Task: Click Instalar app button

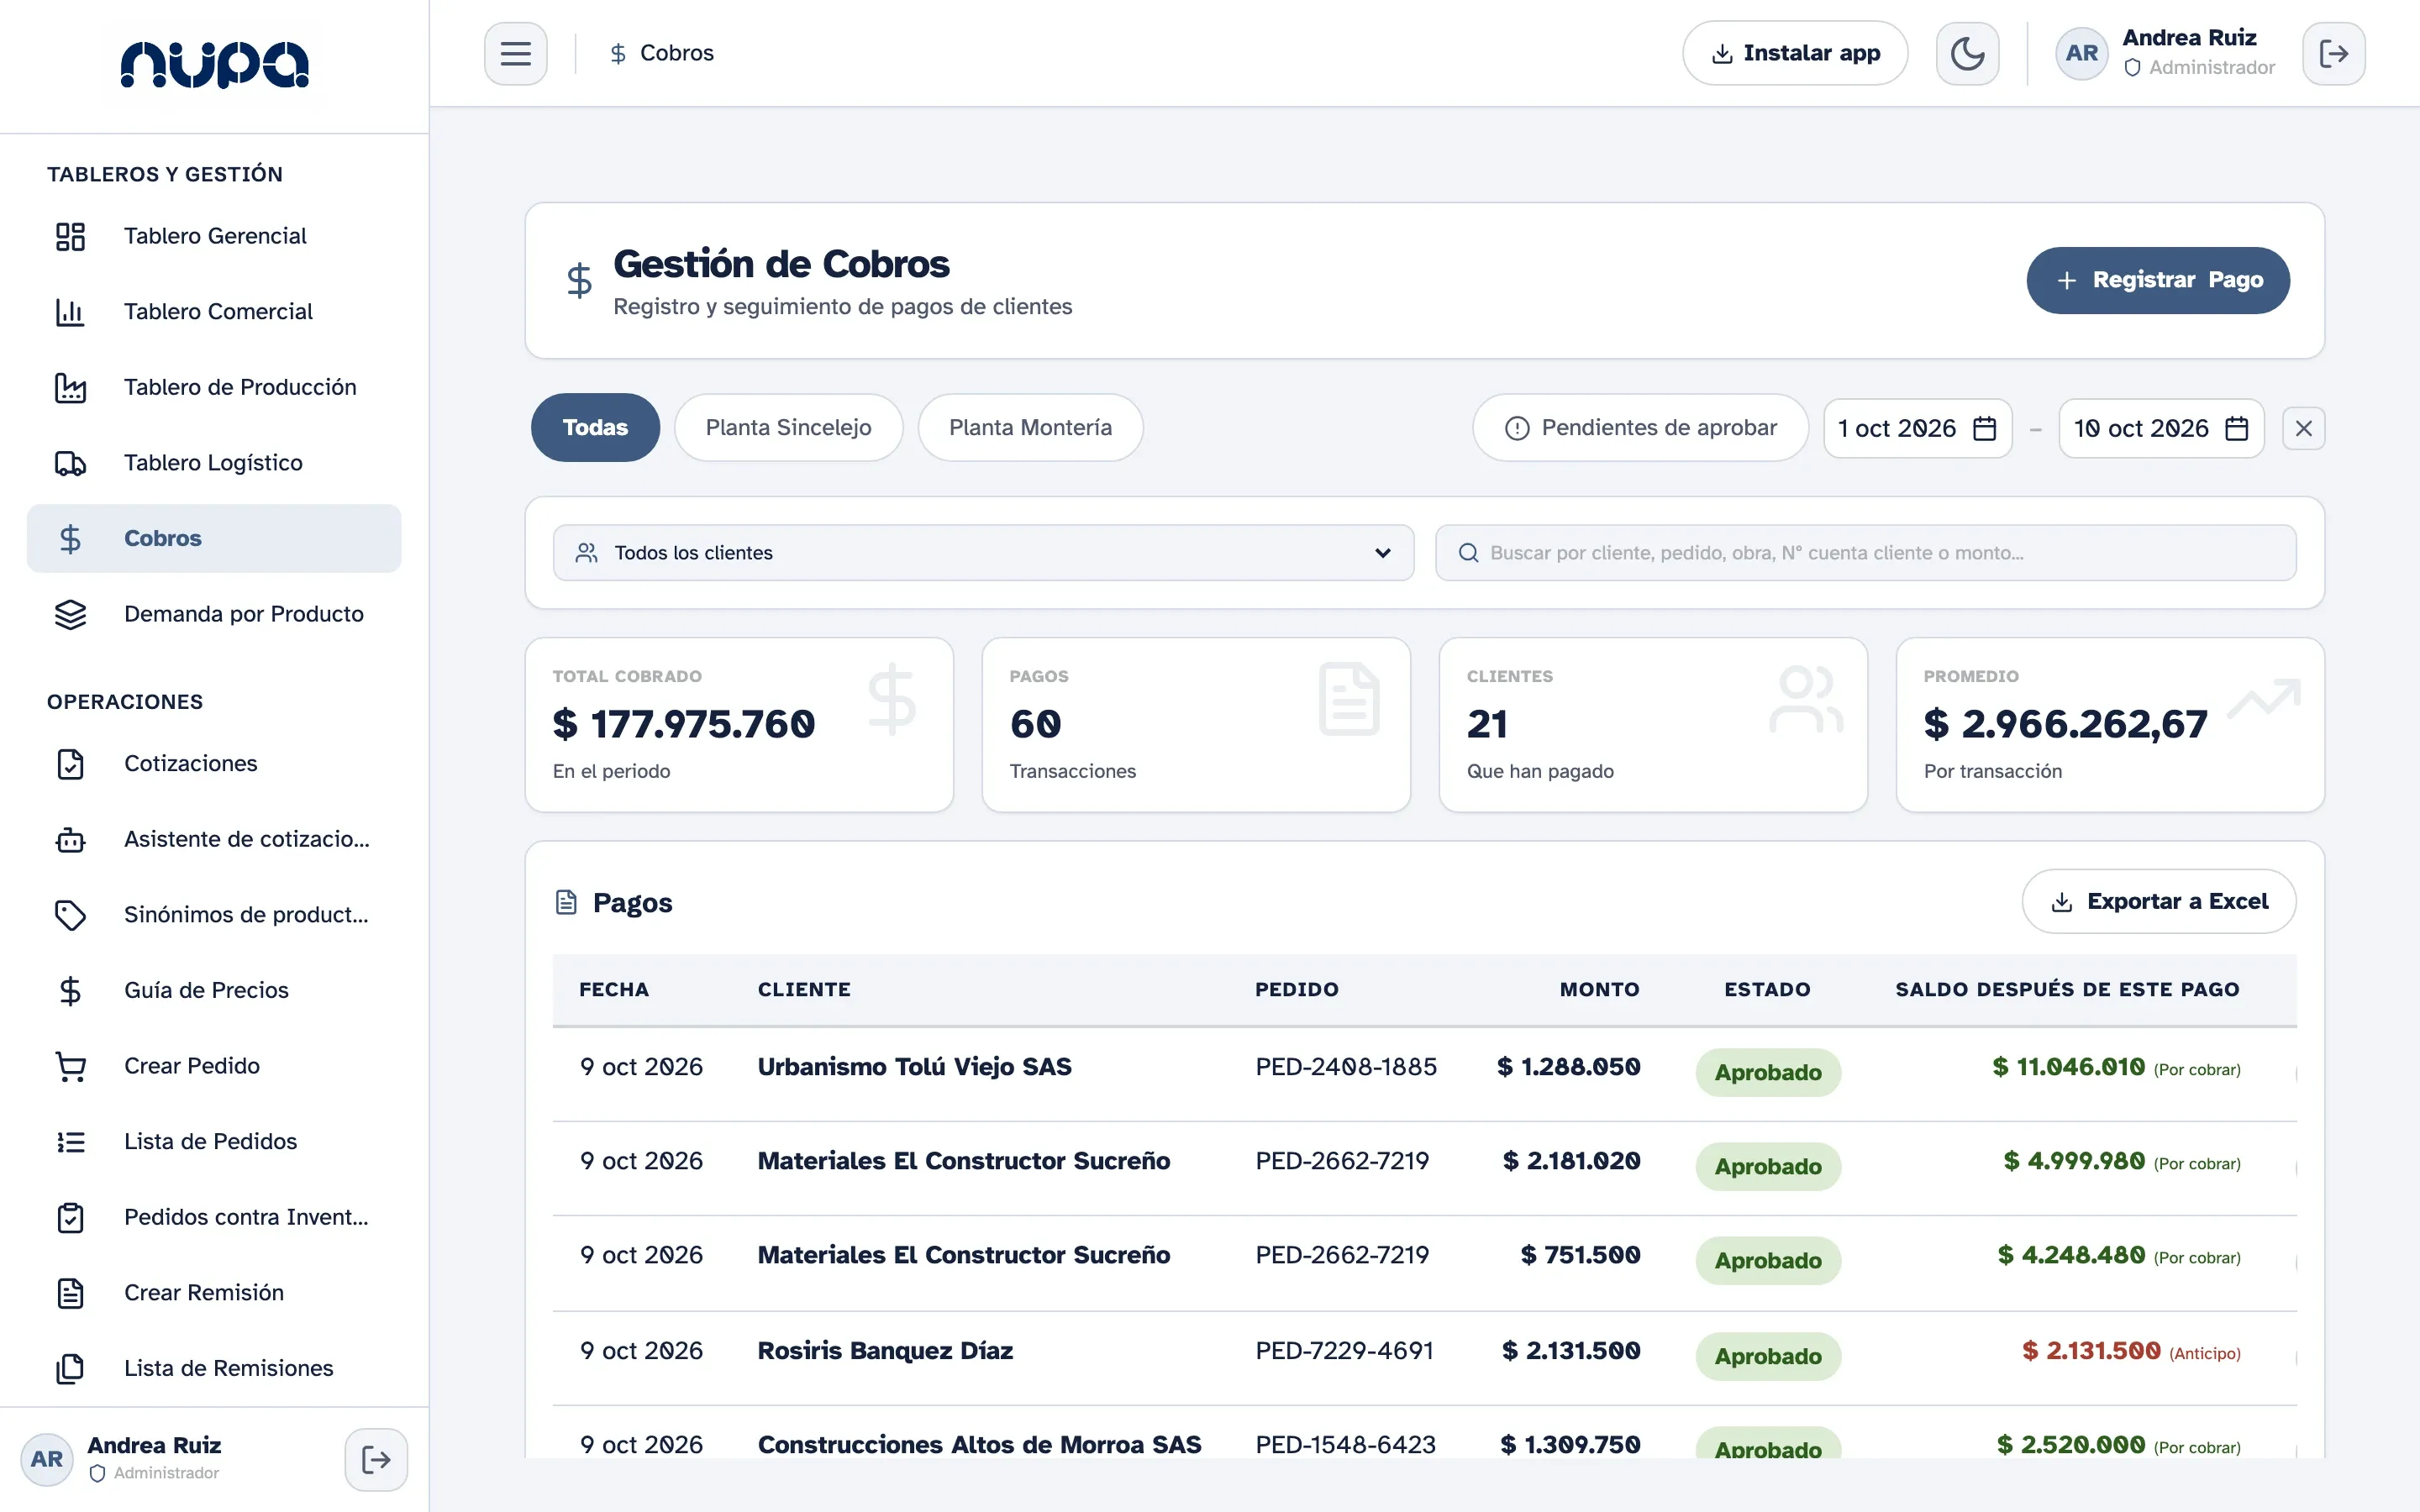Action: [x=1795, y=53]
